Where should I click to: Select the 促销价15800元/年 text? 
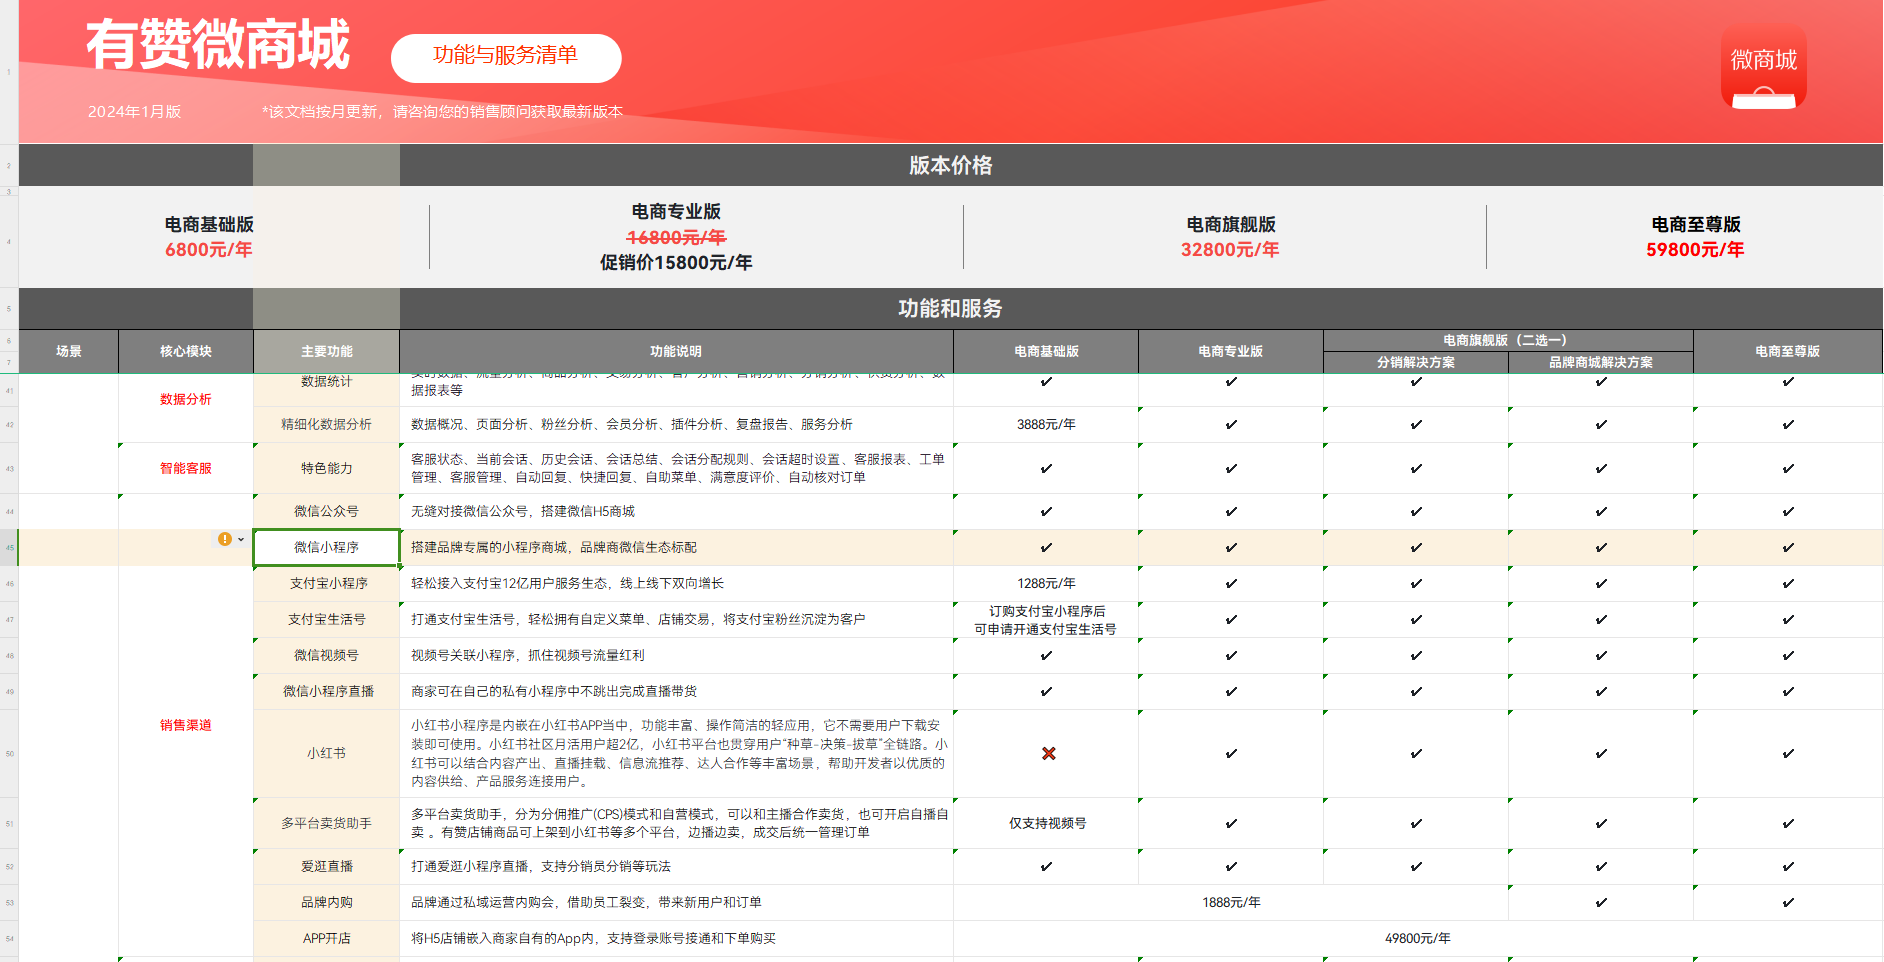676,262
